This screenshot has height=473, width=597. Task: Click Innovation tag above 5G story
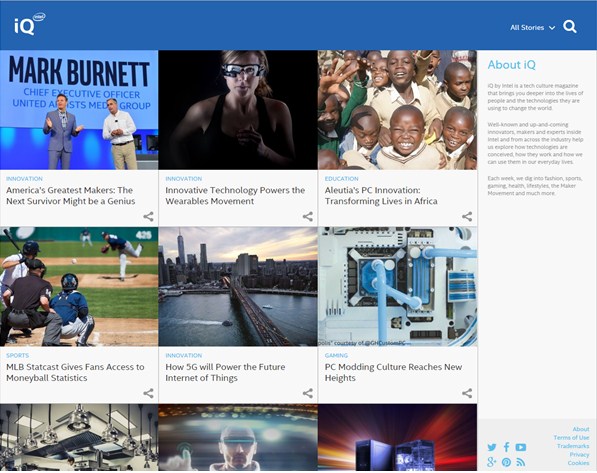pyautogui.click(x=184, y=355)
